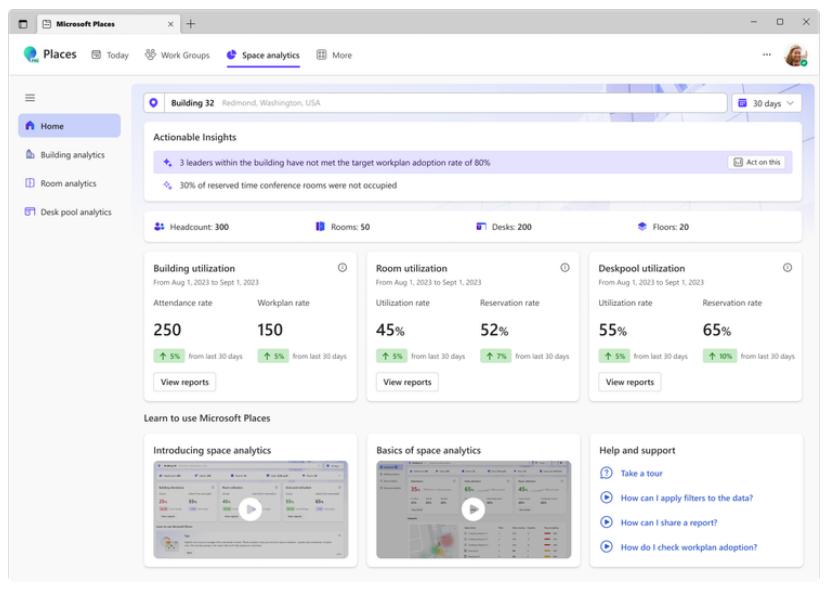The image size is (826, 593).
Task: Click Room utilization rate 45%
Action: tap(390, 330)
